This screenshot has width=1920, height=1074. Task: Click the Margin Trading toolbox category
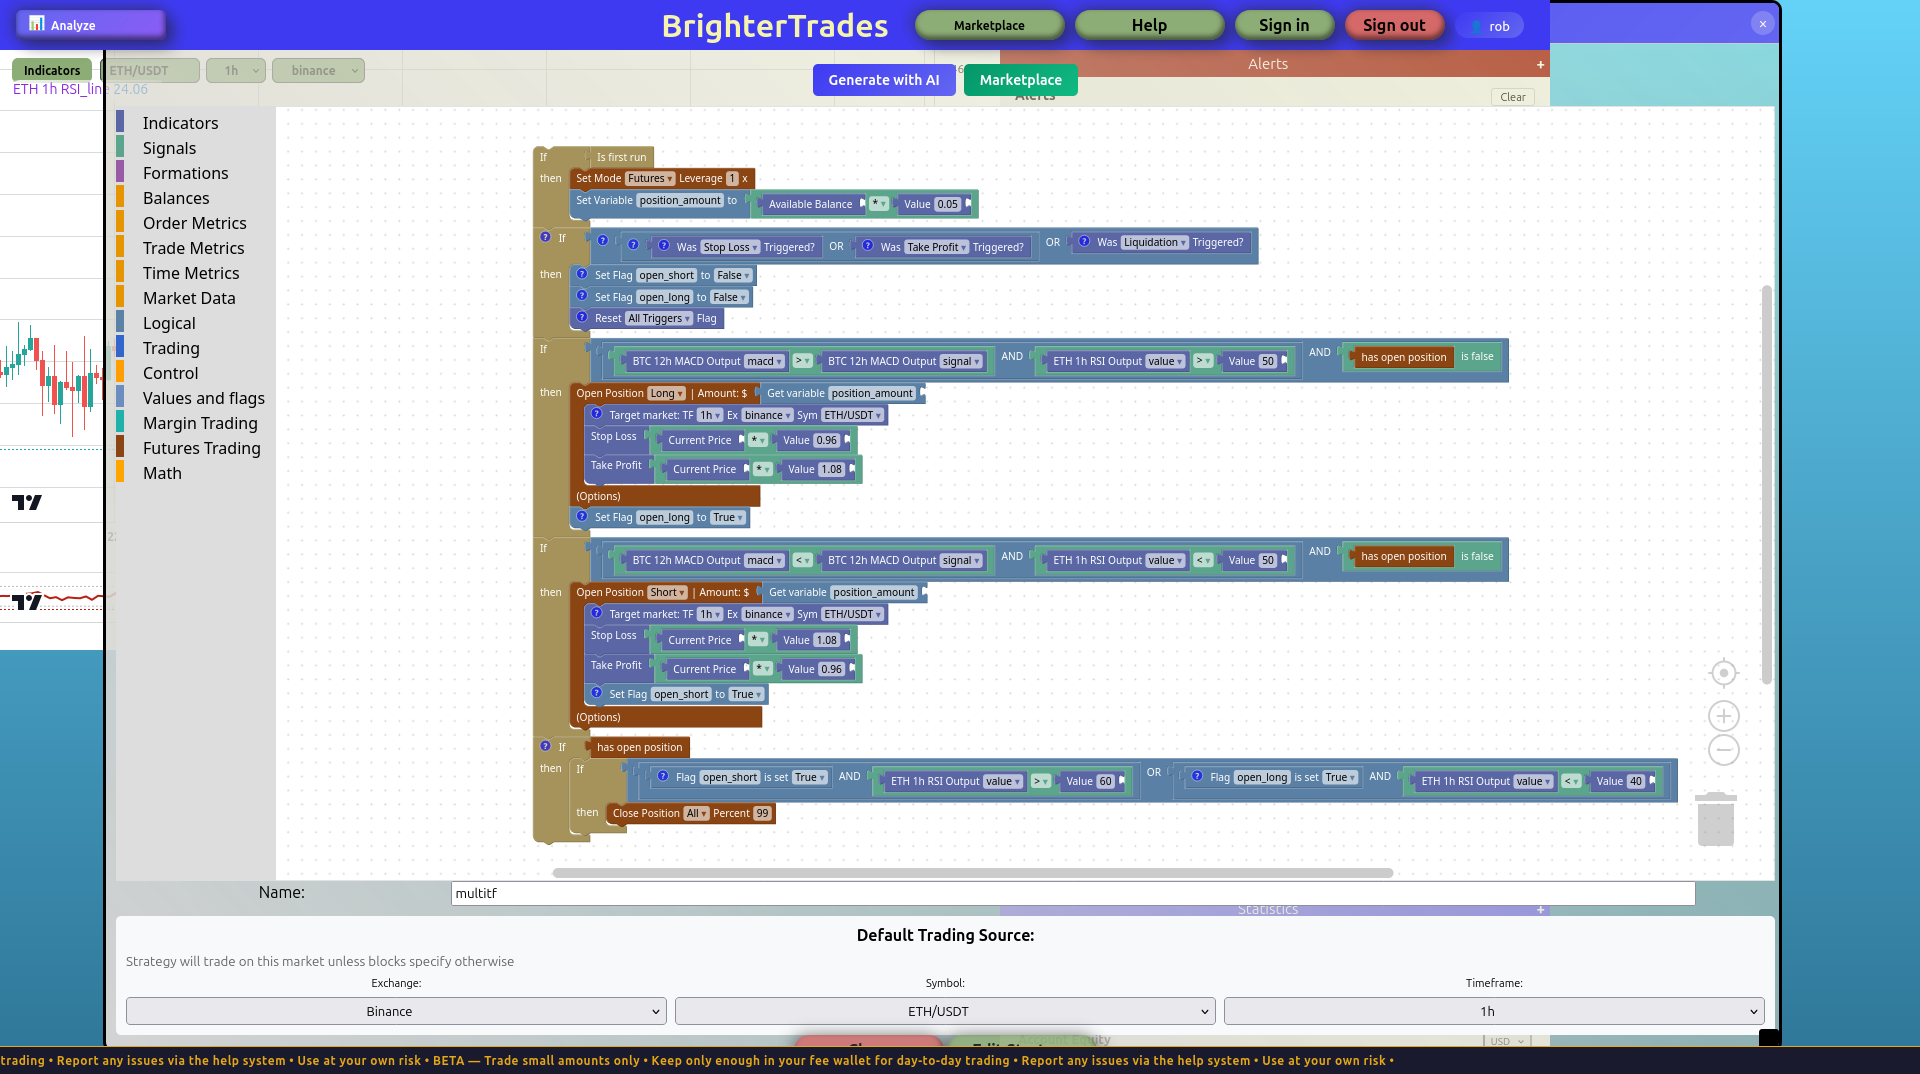pos(200,423)
